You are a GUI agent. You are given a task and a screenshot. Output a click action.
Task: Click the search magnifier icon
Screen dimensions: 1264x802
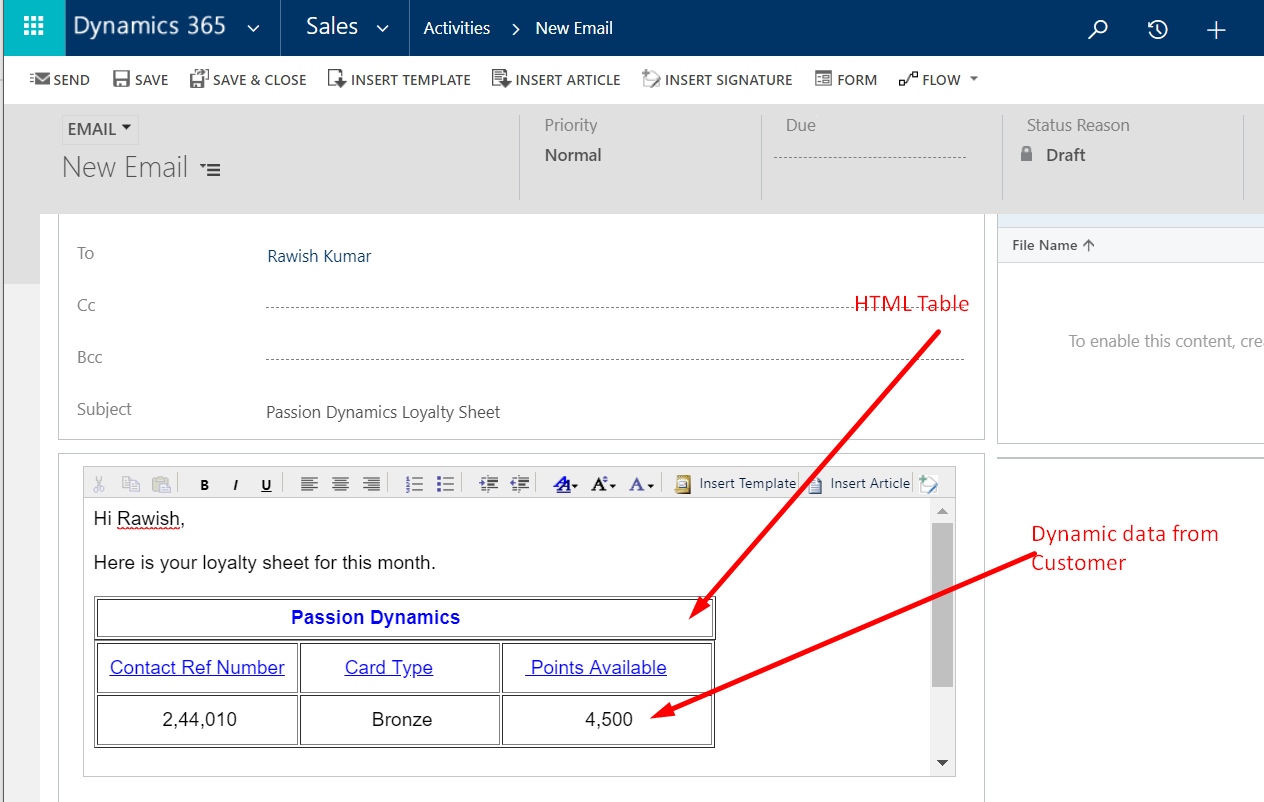coord(1098,29)
